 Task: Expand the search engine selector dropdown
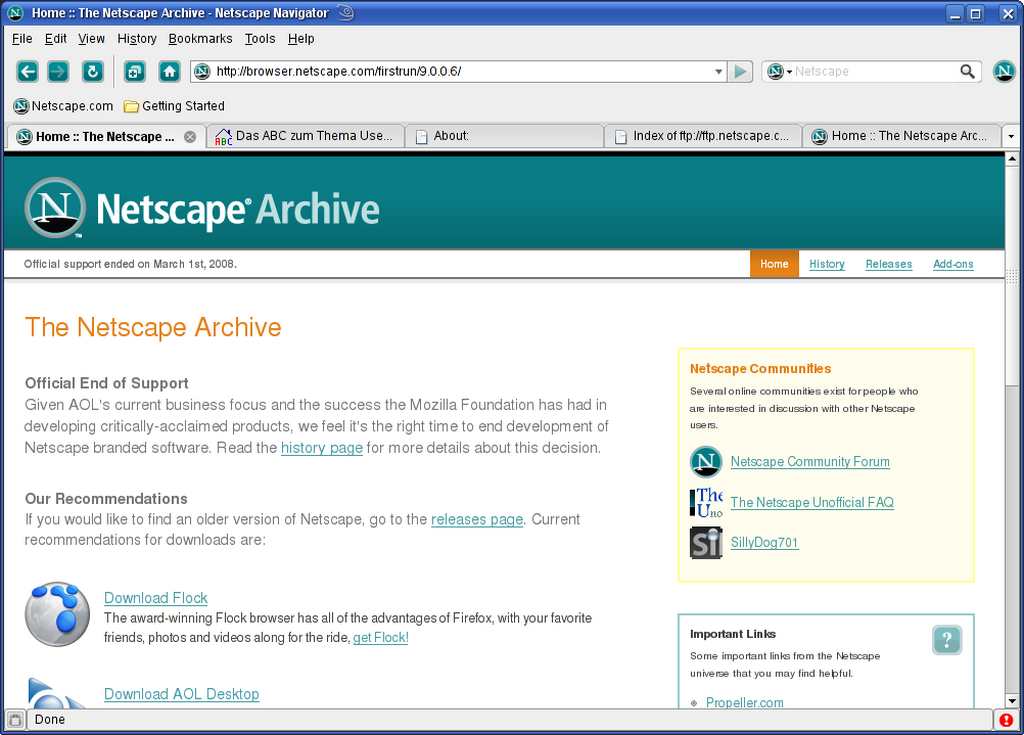click(x=779, y=71)
